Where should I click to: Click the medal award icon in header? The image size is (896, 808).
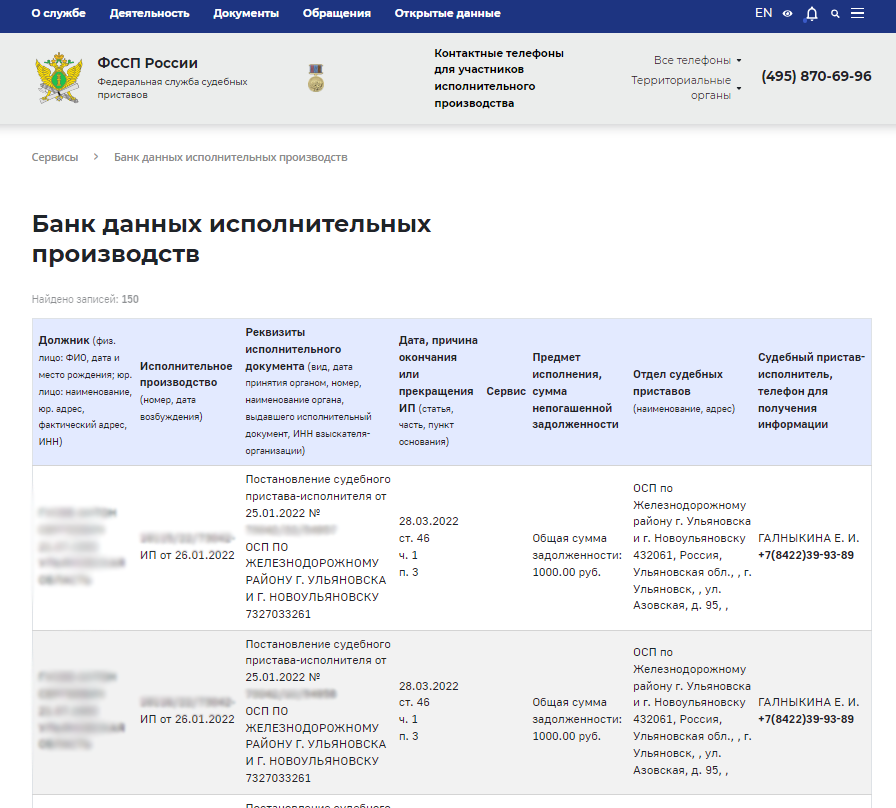coord(315,78)
